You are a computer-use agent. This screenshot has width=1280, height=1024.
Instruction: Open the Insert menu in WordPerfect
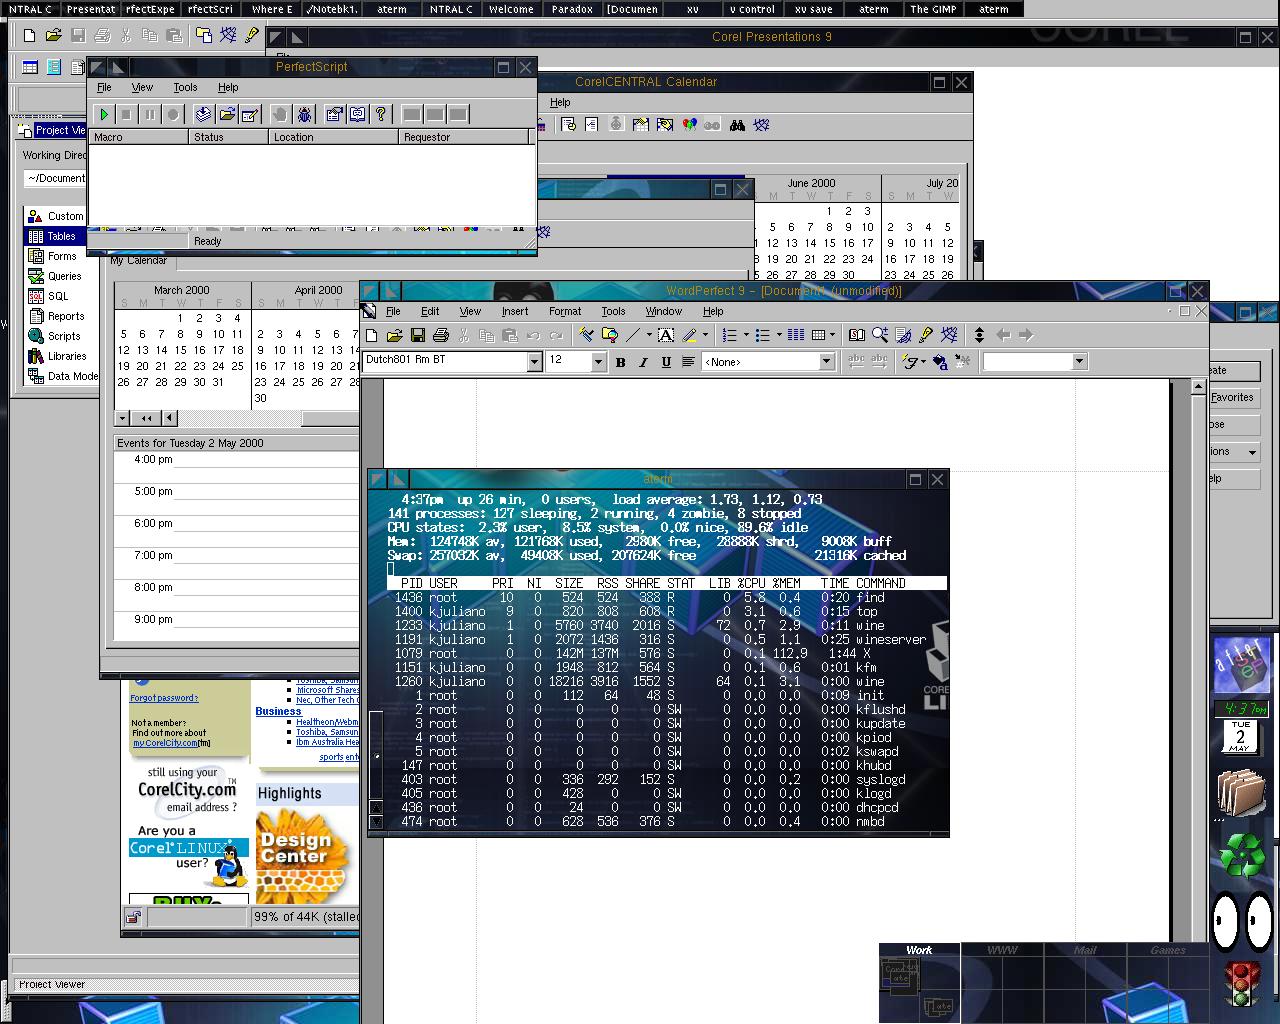pyautogui.click(x=515, y=311)
